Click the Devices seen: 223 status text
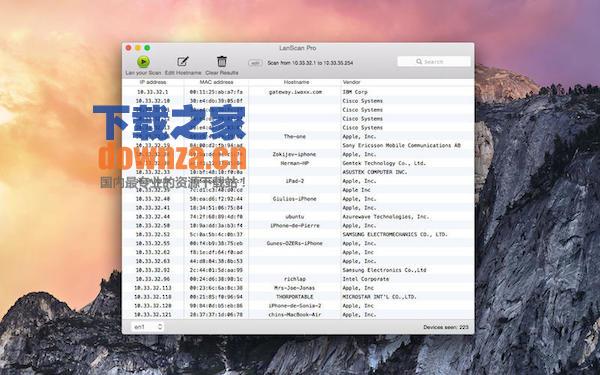The width and height of the screenshot is (600, 375). click(x=446, y=327)
